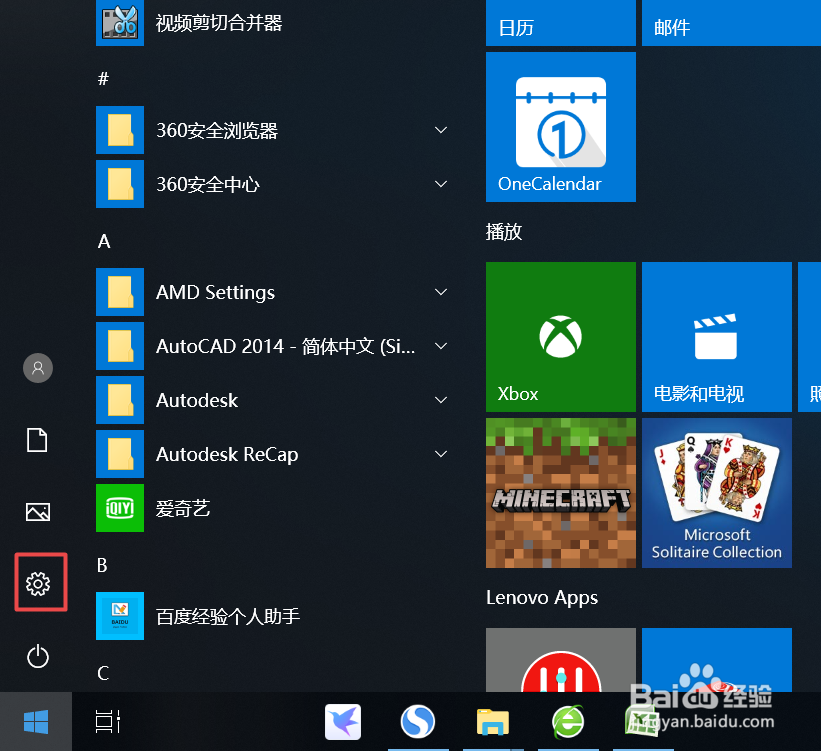Launch iQIYI from its green icon
Image resolution: width=821 pixels, height=751 pixels.
pos(120,507)
